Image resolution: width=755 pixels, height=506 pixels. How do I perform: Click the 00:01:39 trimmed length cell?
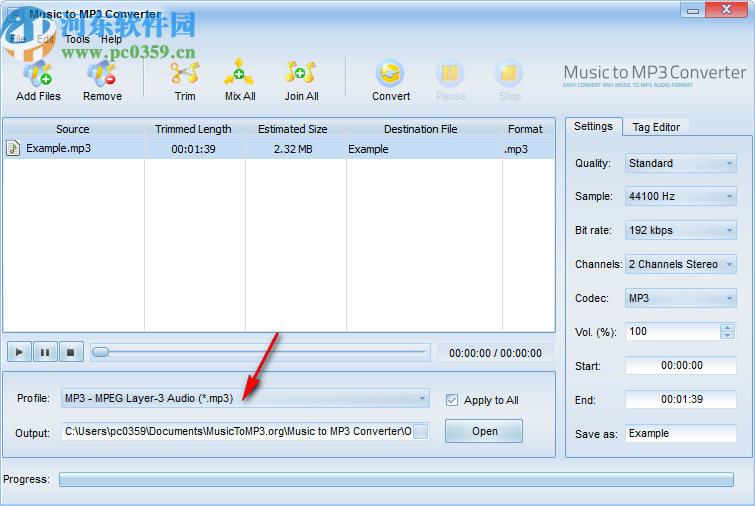click(x=194, y=149)
